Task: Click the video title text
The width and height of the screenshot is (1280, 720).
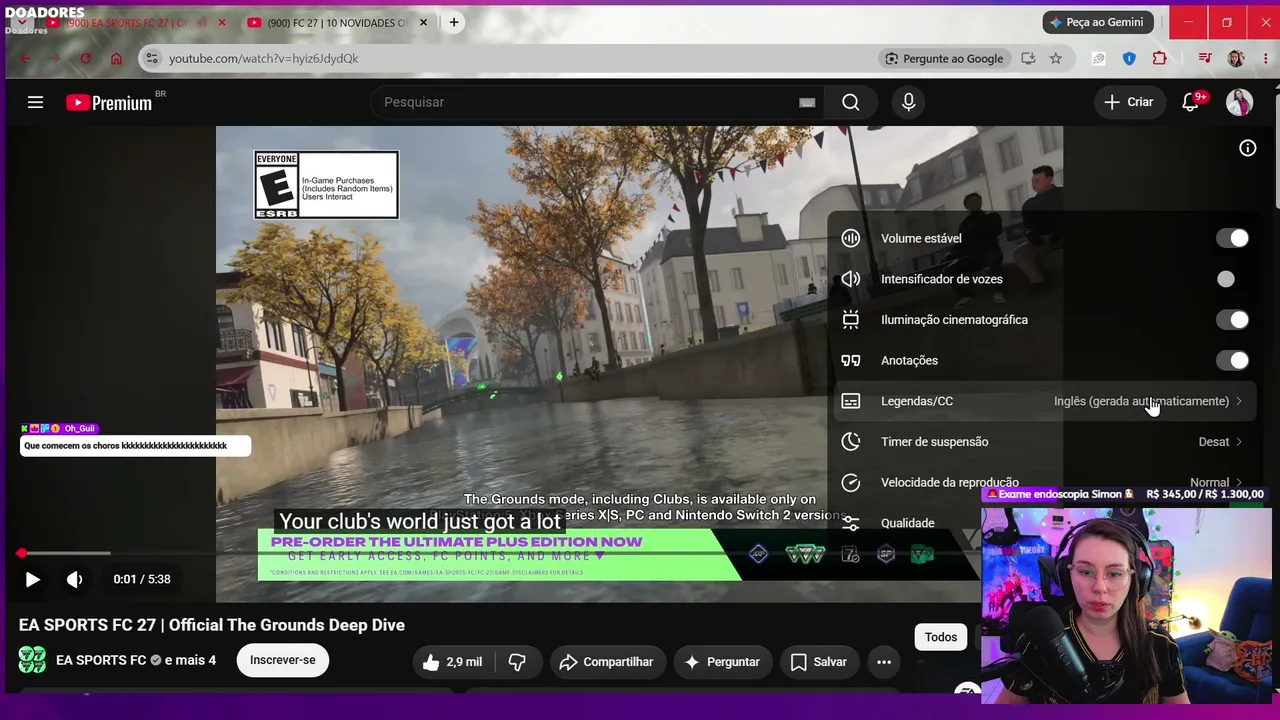Action: point(212,625)
